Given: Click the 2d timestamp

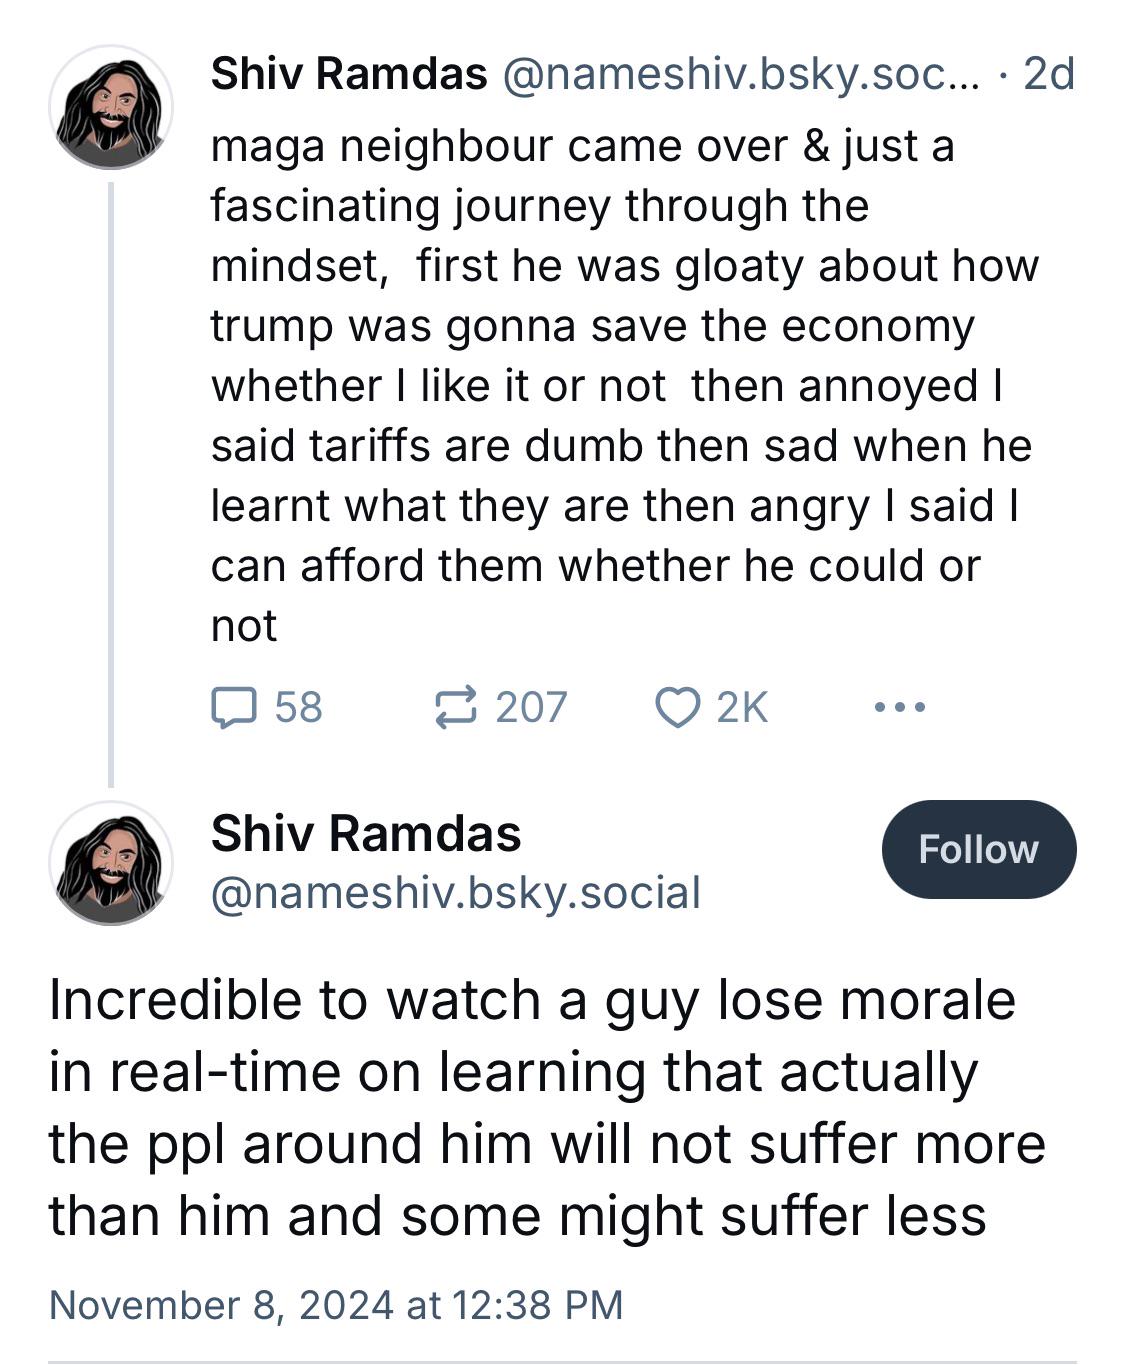Looking at the screenshot, I should [1049, 74].
